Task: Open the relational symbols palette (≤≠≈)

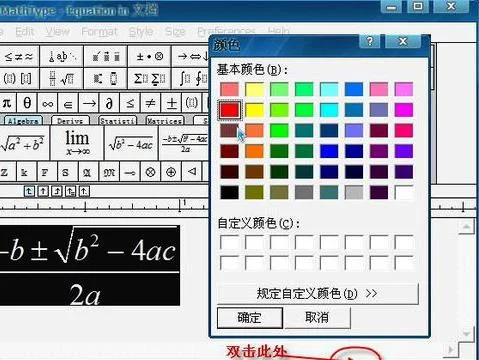Action: pyautogui.click(x=19, y=57)
